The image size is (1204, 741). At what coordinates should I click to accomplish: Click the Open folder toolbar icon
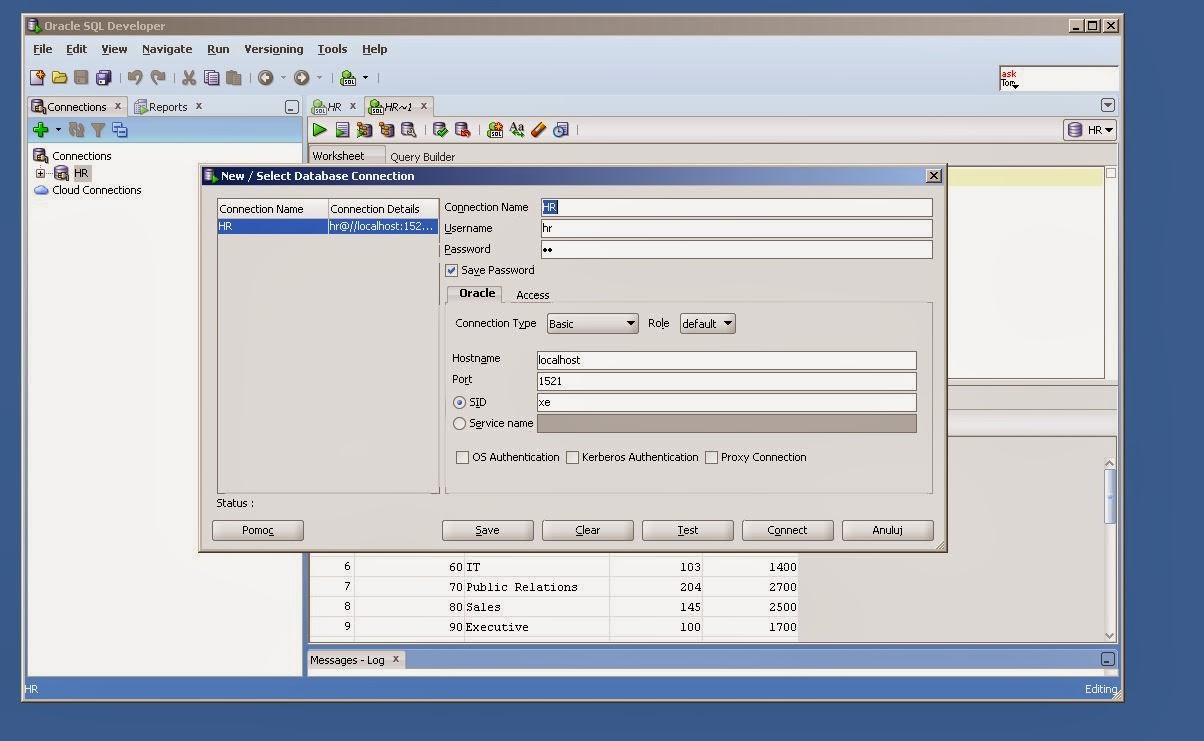click(x=60, y=78)
